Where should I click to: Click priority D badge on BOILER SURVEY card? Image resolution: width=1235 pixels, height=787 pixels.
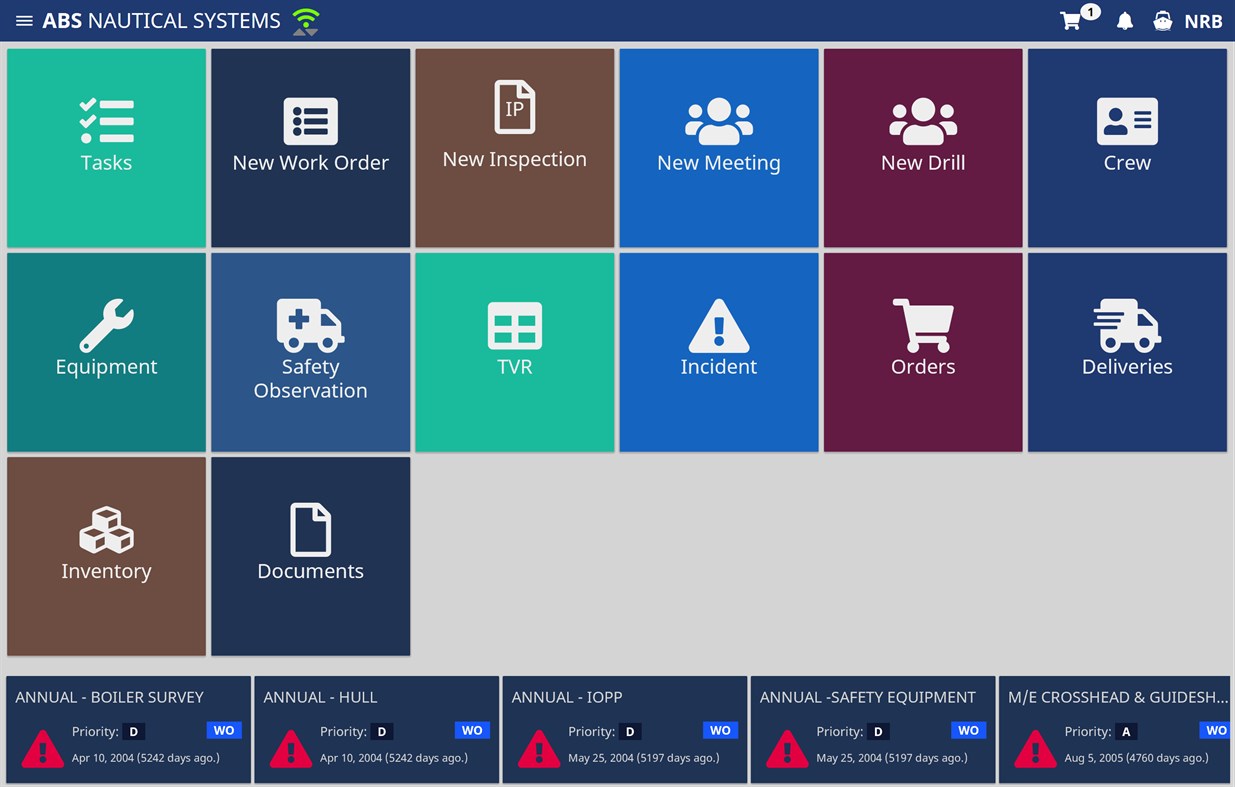pyautogui.click(x=134, y=732)
